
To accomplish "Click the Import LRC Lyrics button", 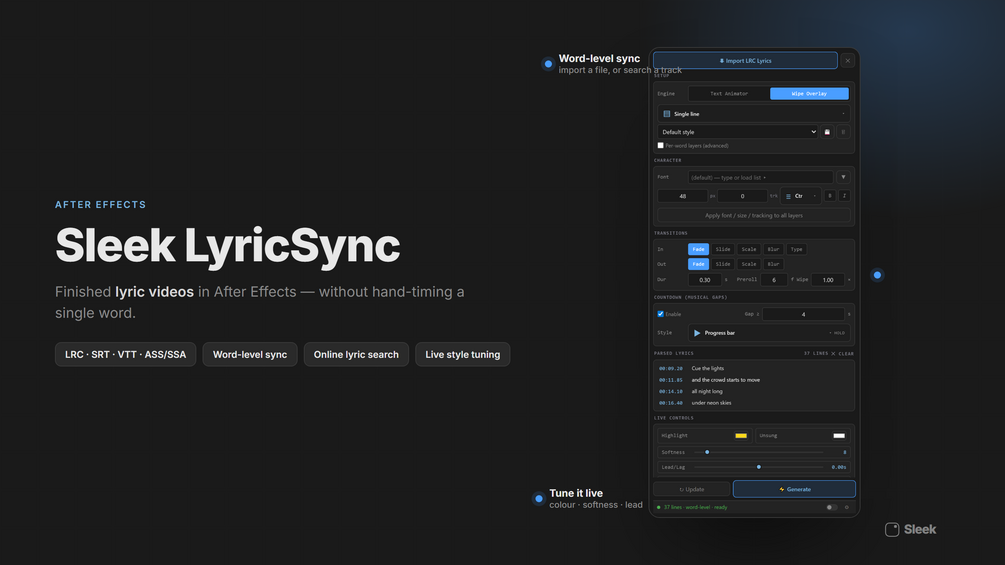I will 745,61.
